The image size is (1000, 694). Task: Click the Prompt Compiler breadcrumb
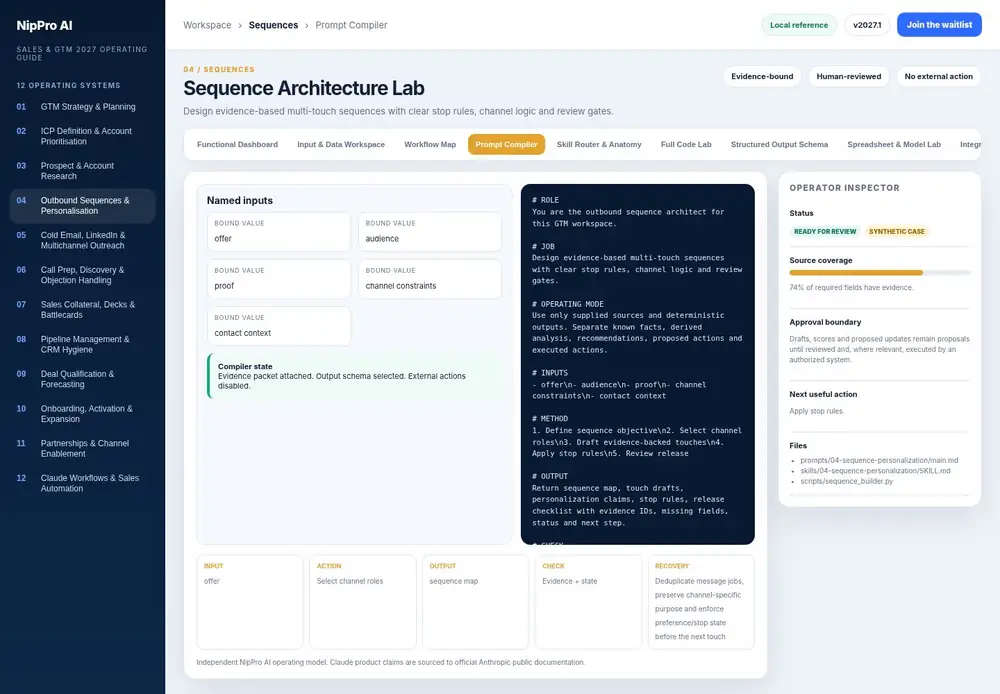pos(351,25)
